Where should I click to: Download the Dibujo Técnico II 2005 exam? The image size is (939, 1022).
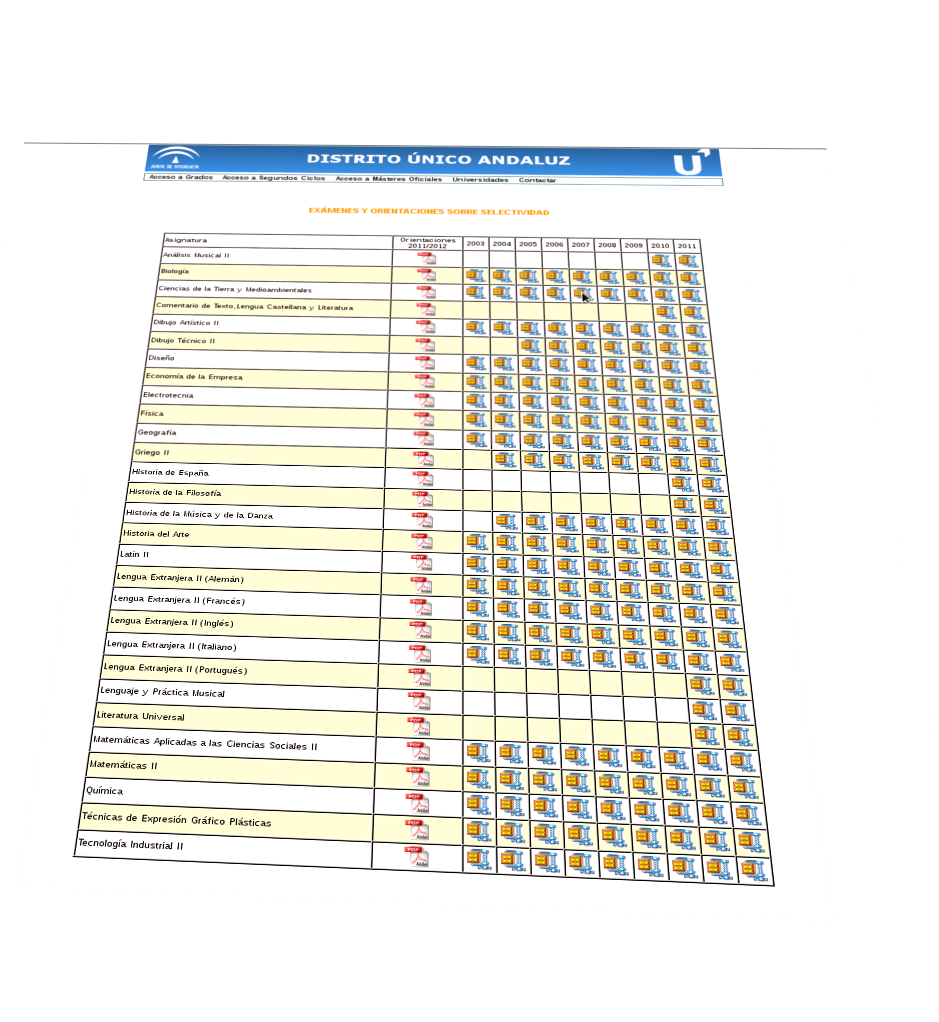(529, 345)
